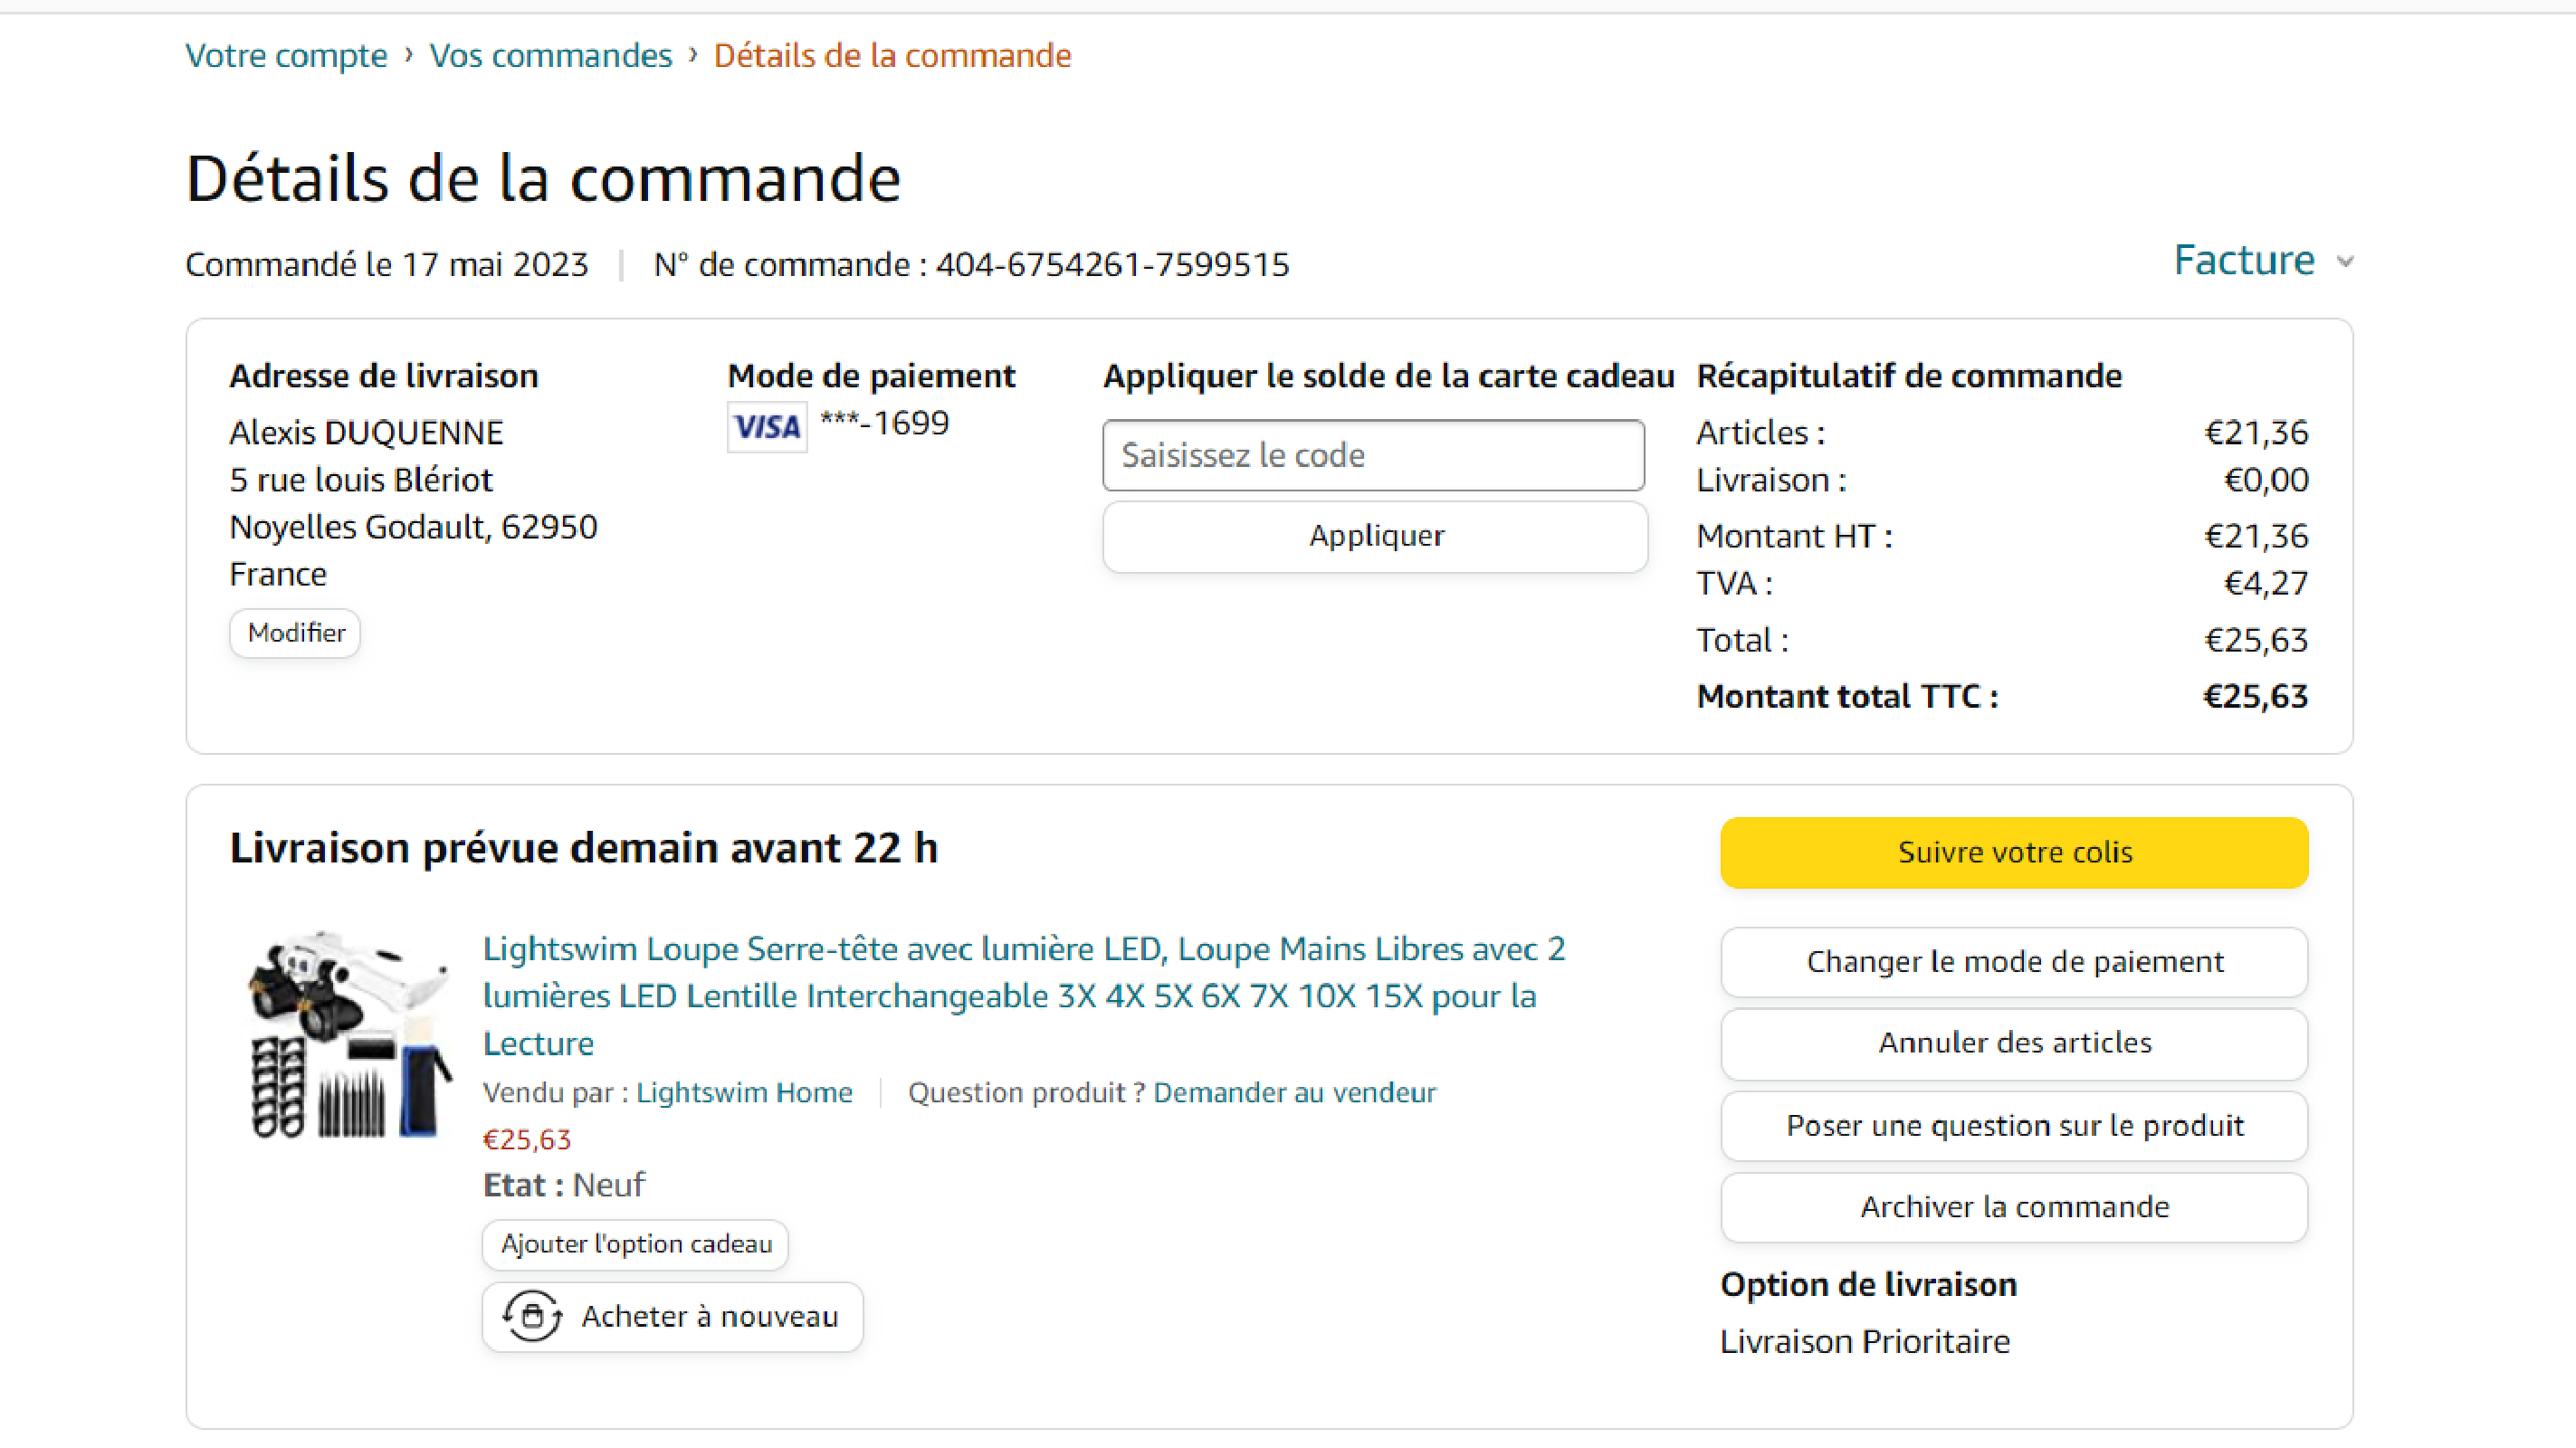The image size is (2576, 1448).
Task: Click Ajouter l'option cadeau button
Action: [x=635, y=1244]
